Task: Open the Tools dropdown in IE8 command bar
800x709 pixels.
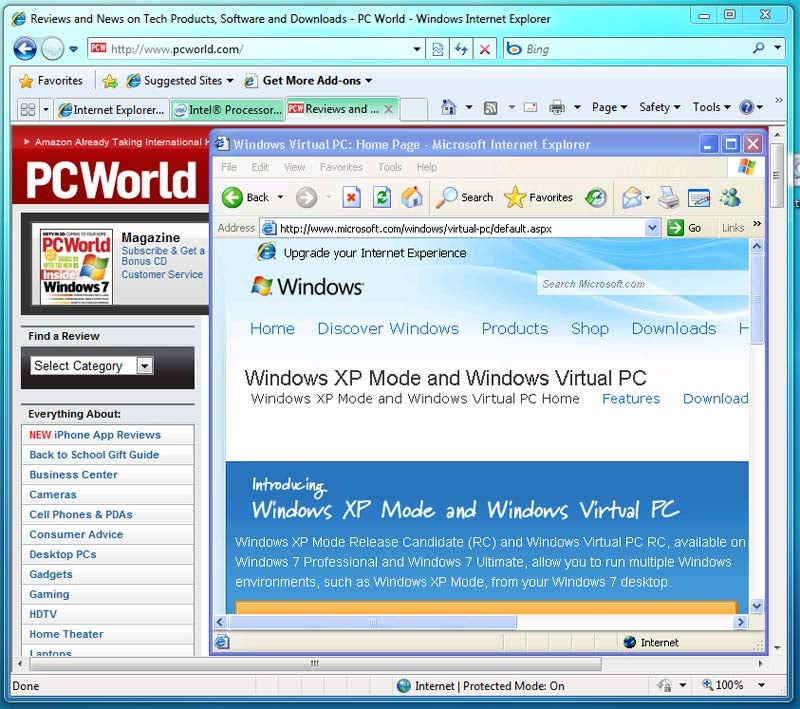Action: [711, 107]
